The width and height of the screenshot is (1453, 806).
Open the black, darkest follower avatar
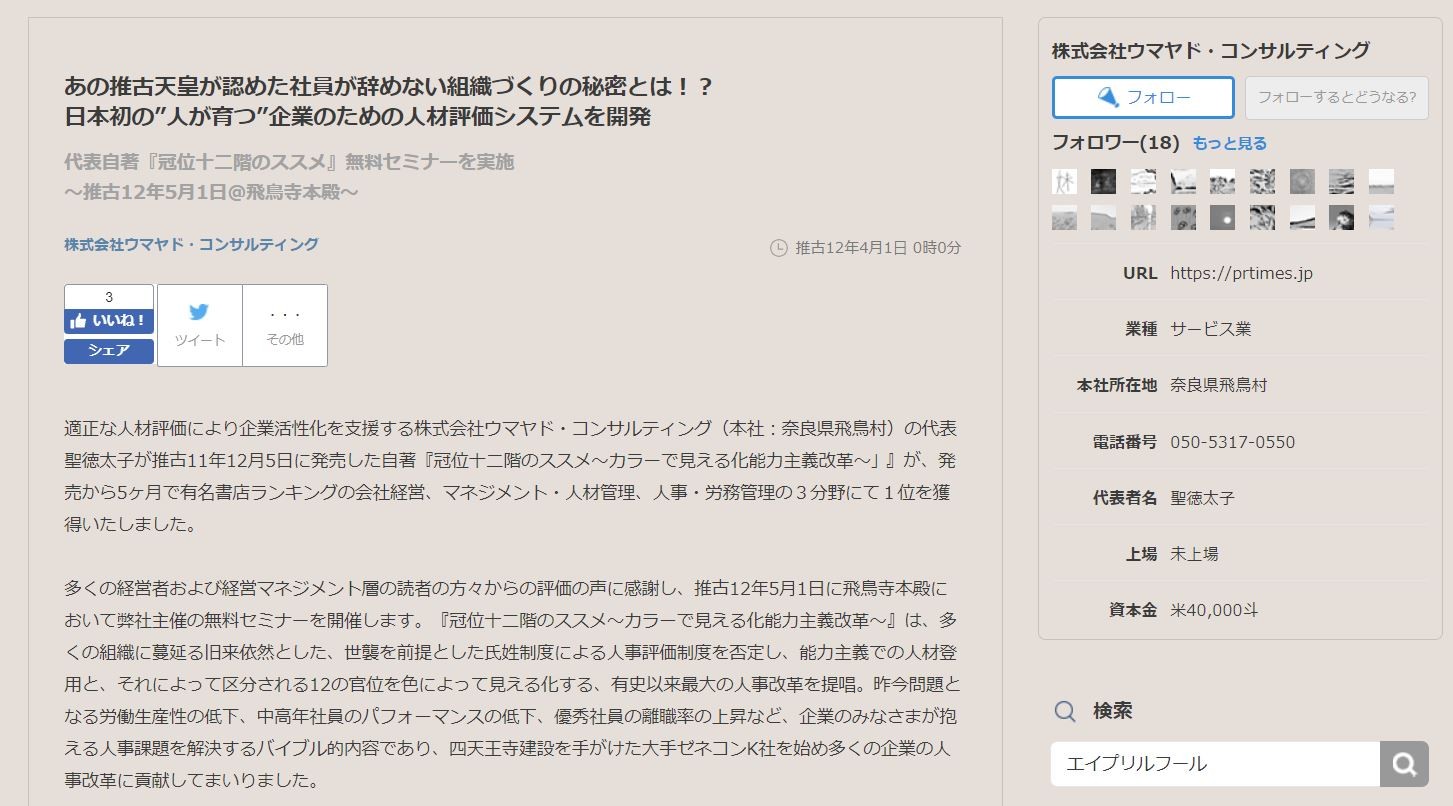[x=1103, y=181]
